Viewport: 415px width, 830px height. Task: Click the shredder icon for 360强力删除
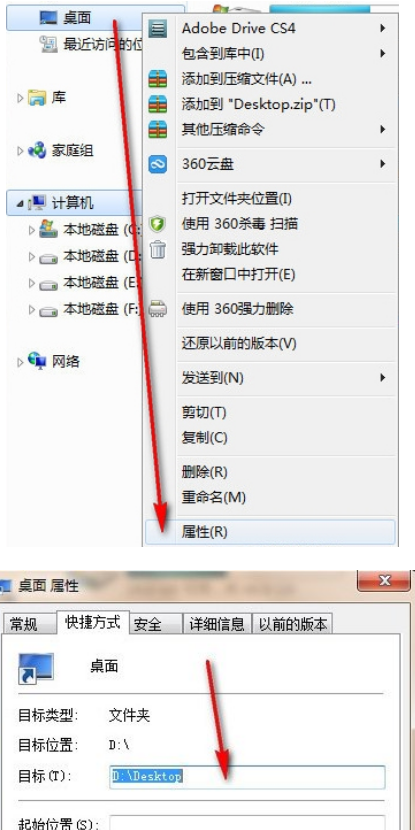click(x=158, y=308)
